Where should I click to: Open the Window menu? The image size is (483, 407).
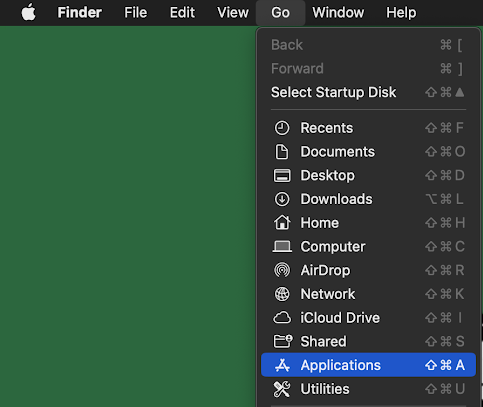click(x=338, y=13)
